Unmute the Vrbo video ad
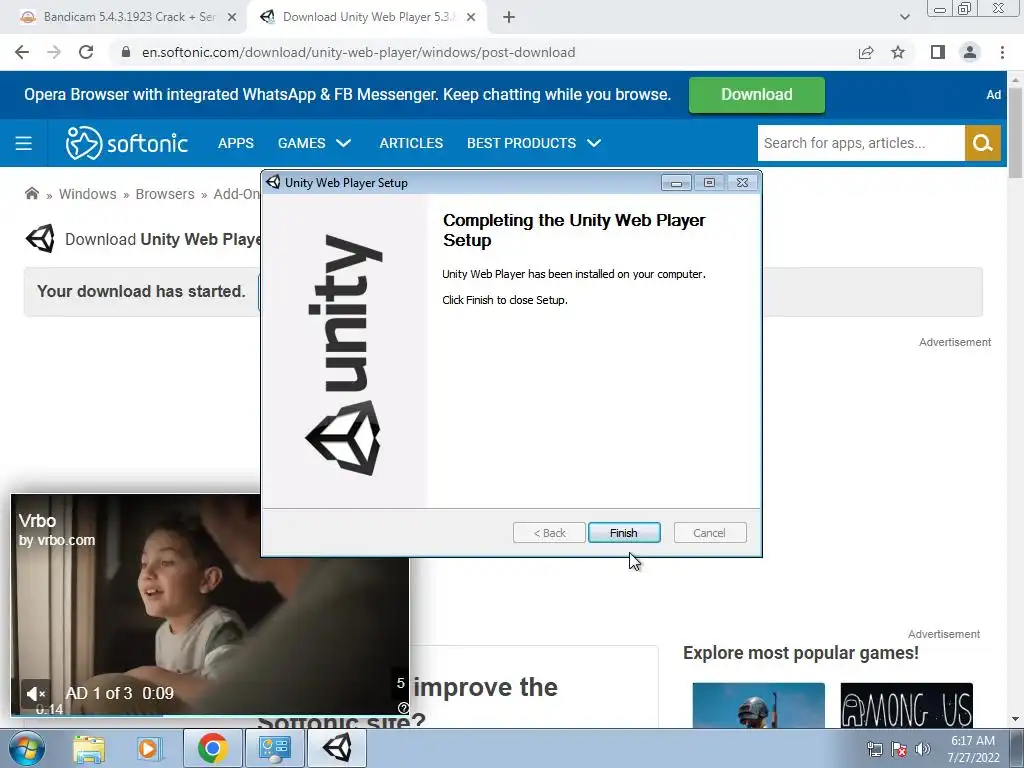Screen dimensions: 1024x768 coord(36,694)
